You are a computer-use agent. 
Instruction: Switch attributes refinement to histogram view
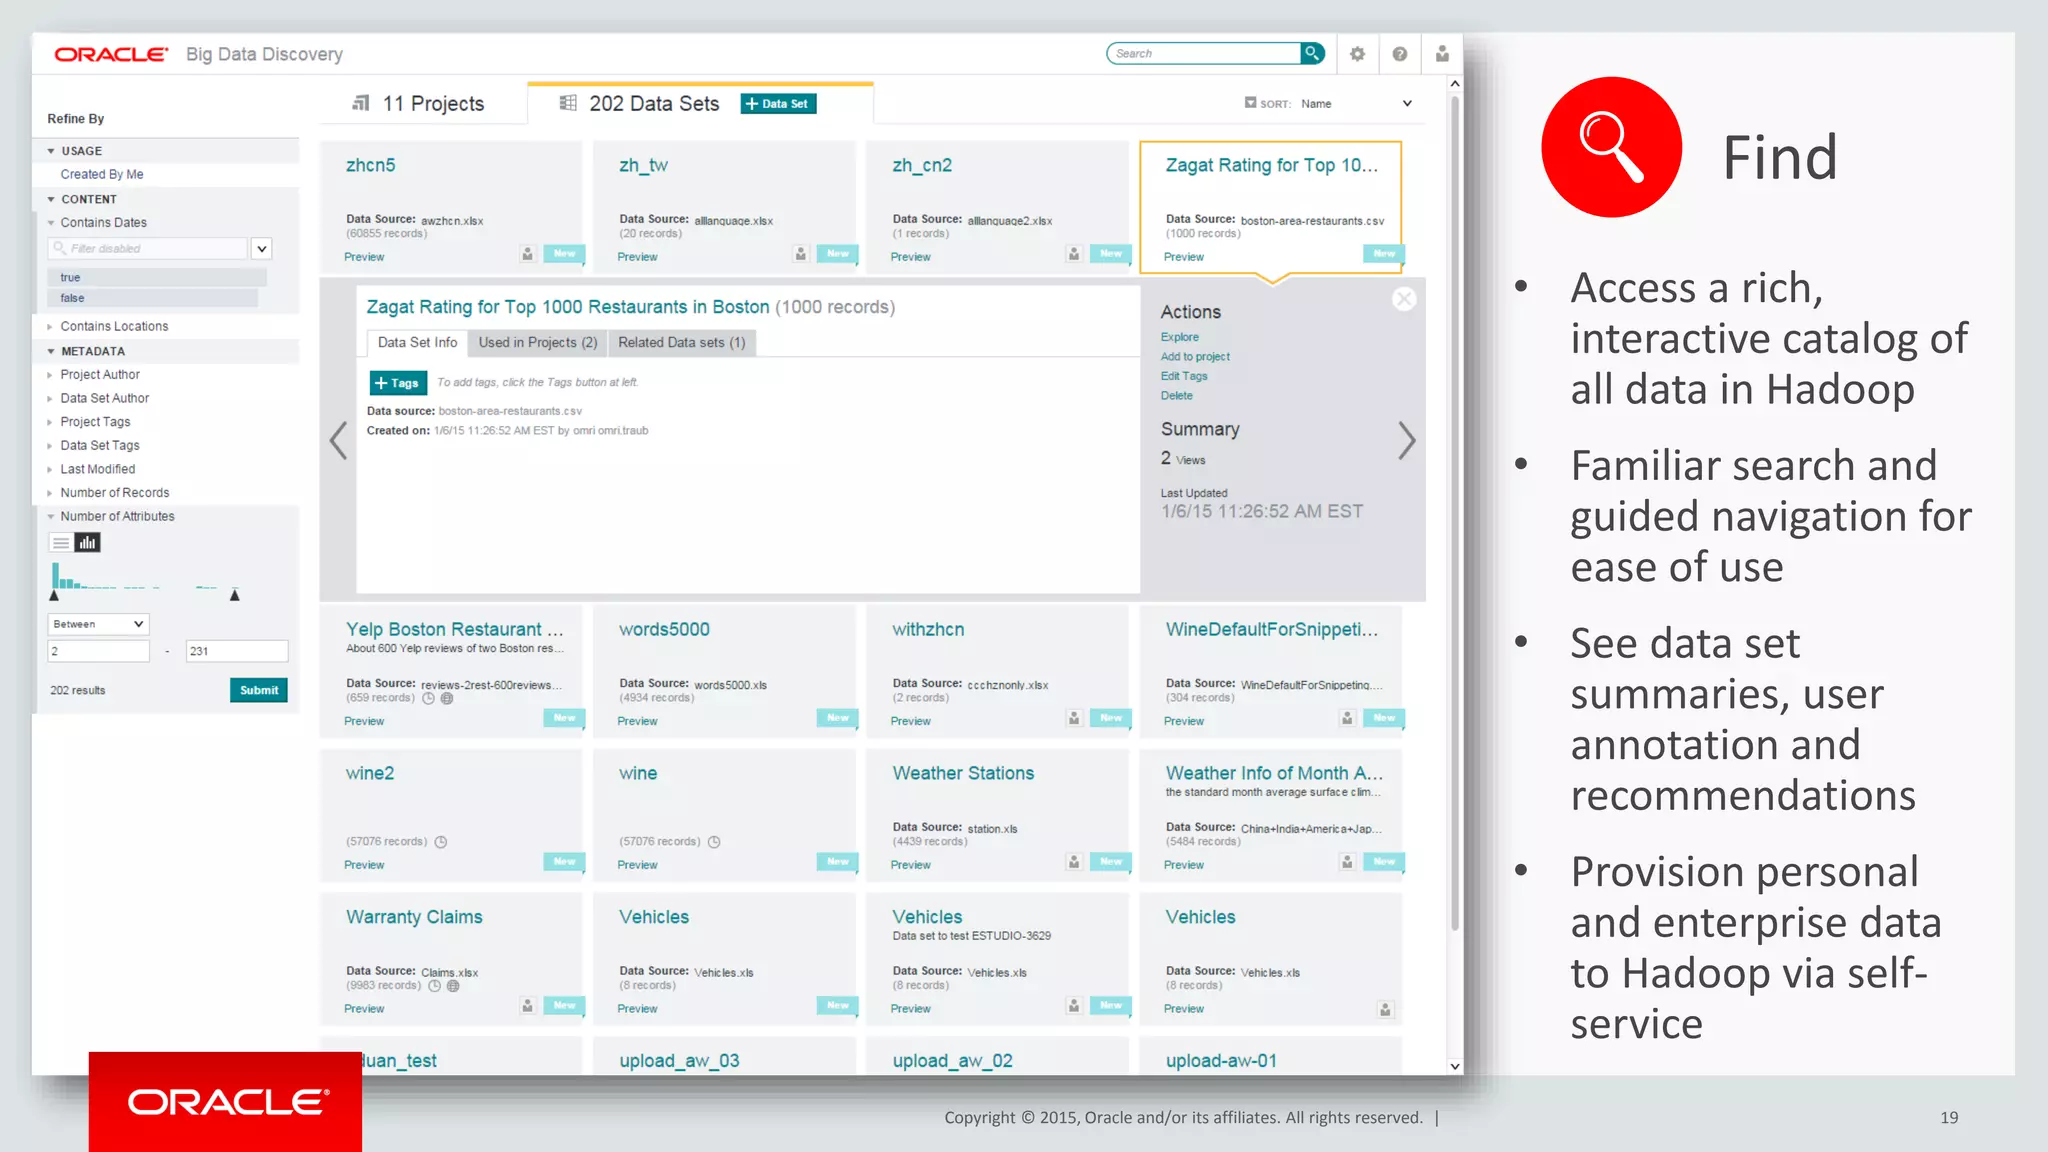[88, 543]
